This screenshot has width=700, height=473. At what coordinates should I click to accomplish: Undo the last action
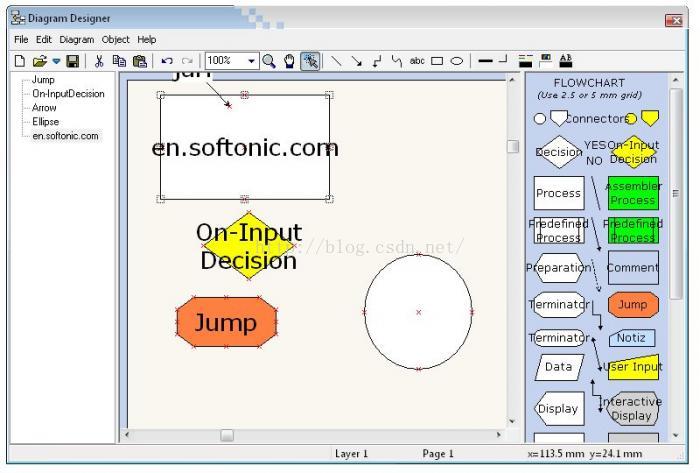pos(167,61)
